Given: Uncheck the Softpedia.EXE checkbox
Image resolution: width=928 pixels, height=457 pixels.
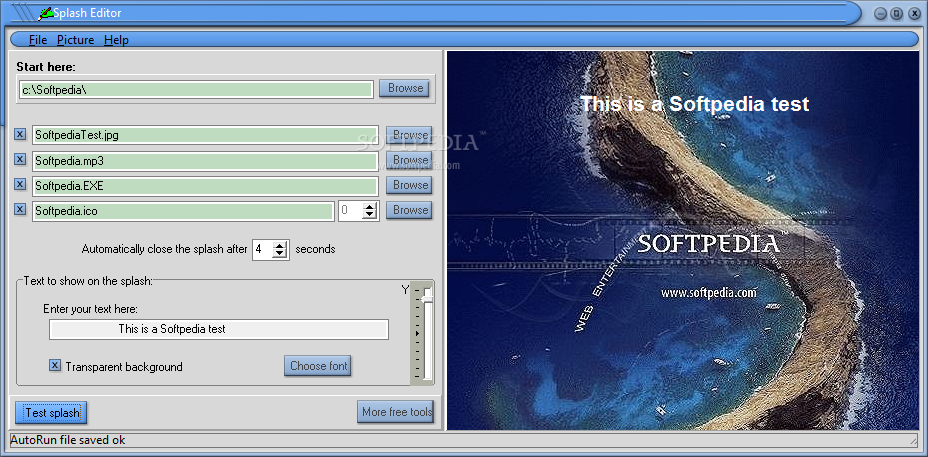Looking at the screenshot, I should tap(20, 184).
